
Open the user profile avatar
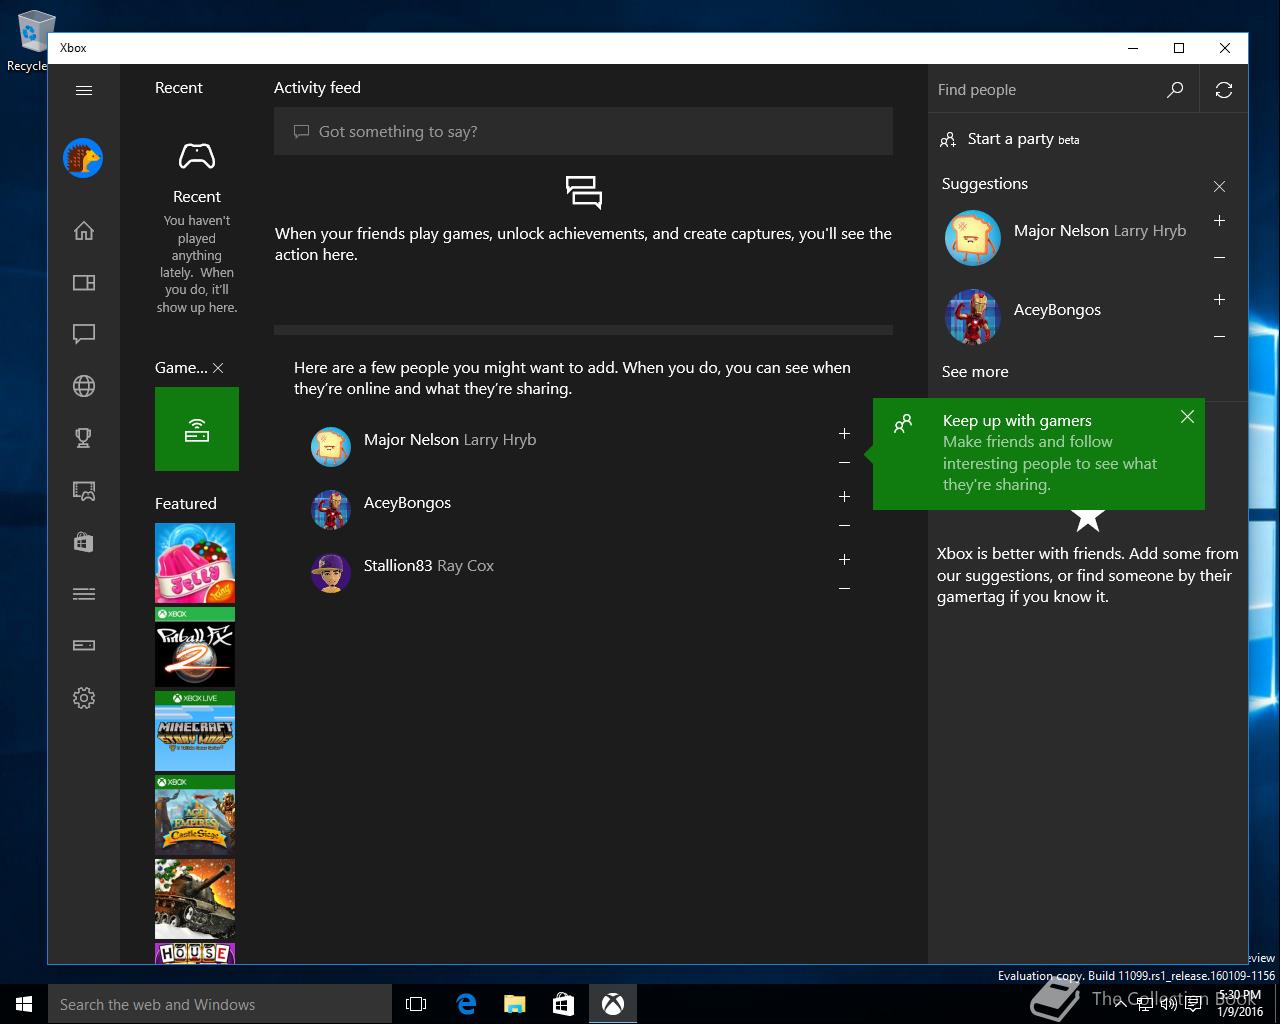[83, 158]
